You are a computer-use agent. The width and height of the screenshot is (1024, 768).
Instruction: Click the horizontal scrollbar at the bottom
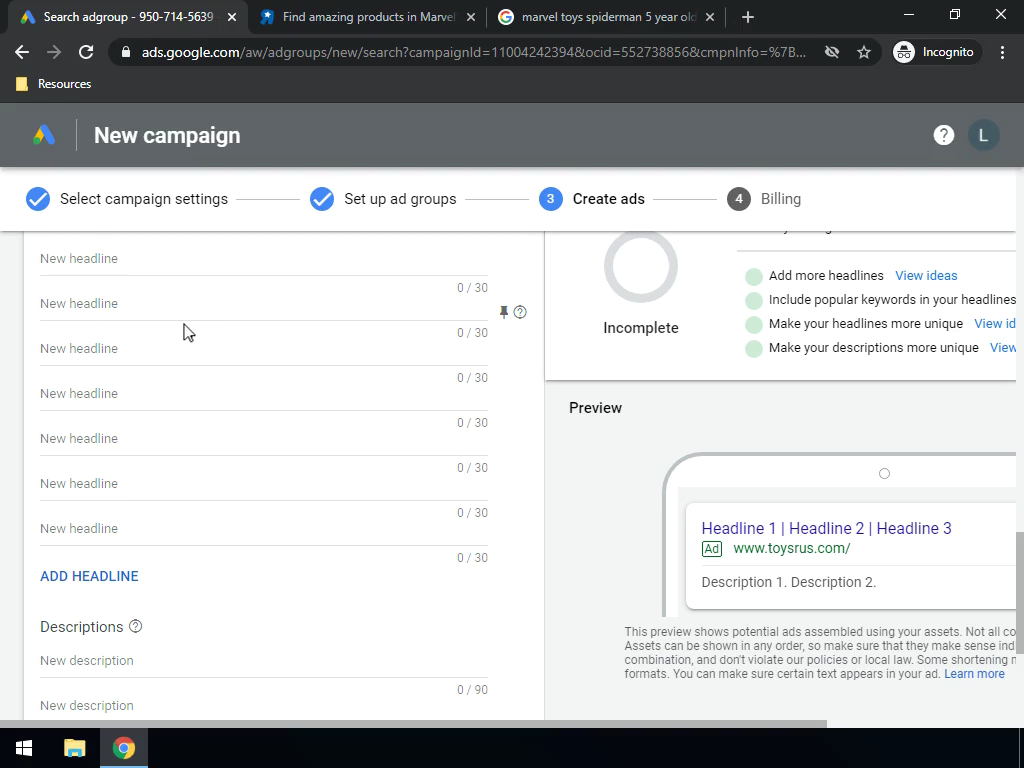tap(413, 724)
